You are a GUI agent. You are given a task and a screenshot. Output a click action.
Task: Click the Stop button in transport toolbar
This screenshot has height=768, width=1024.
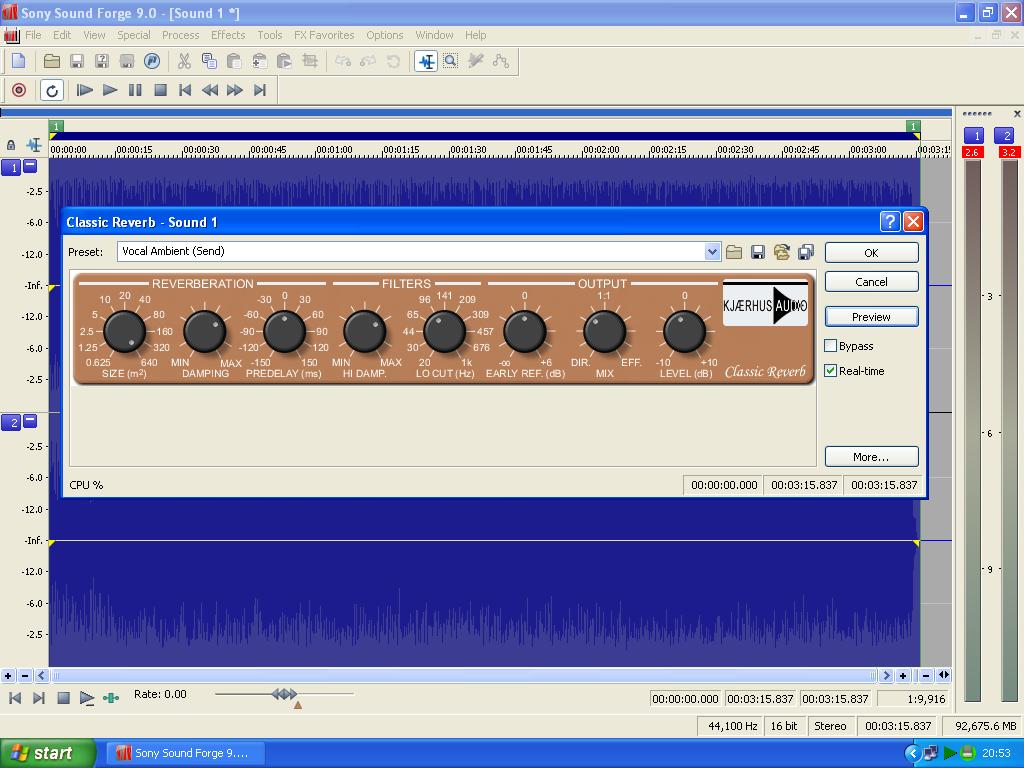click(x=160, y=90)
